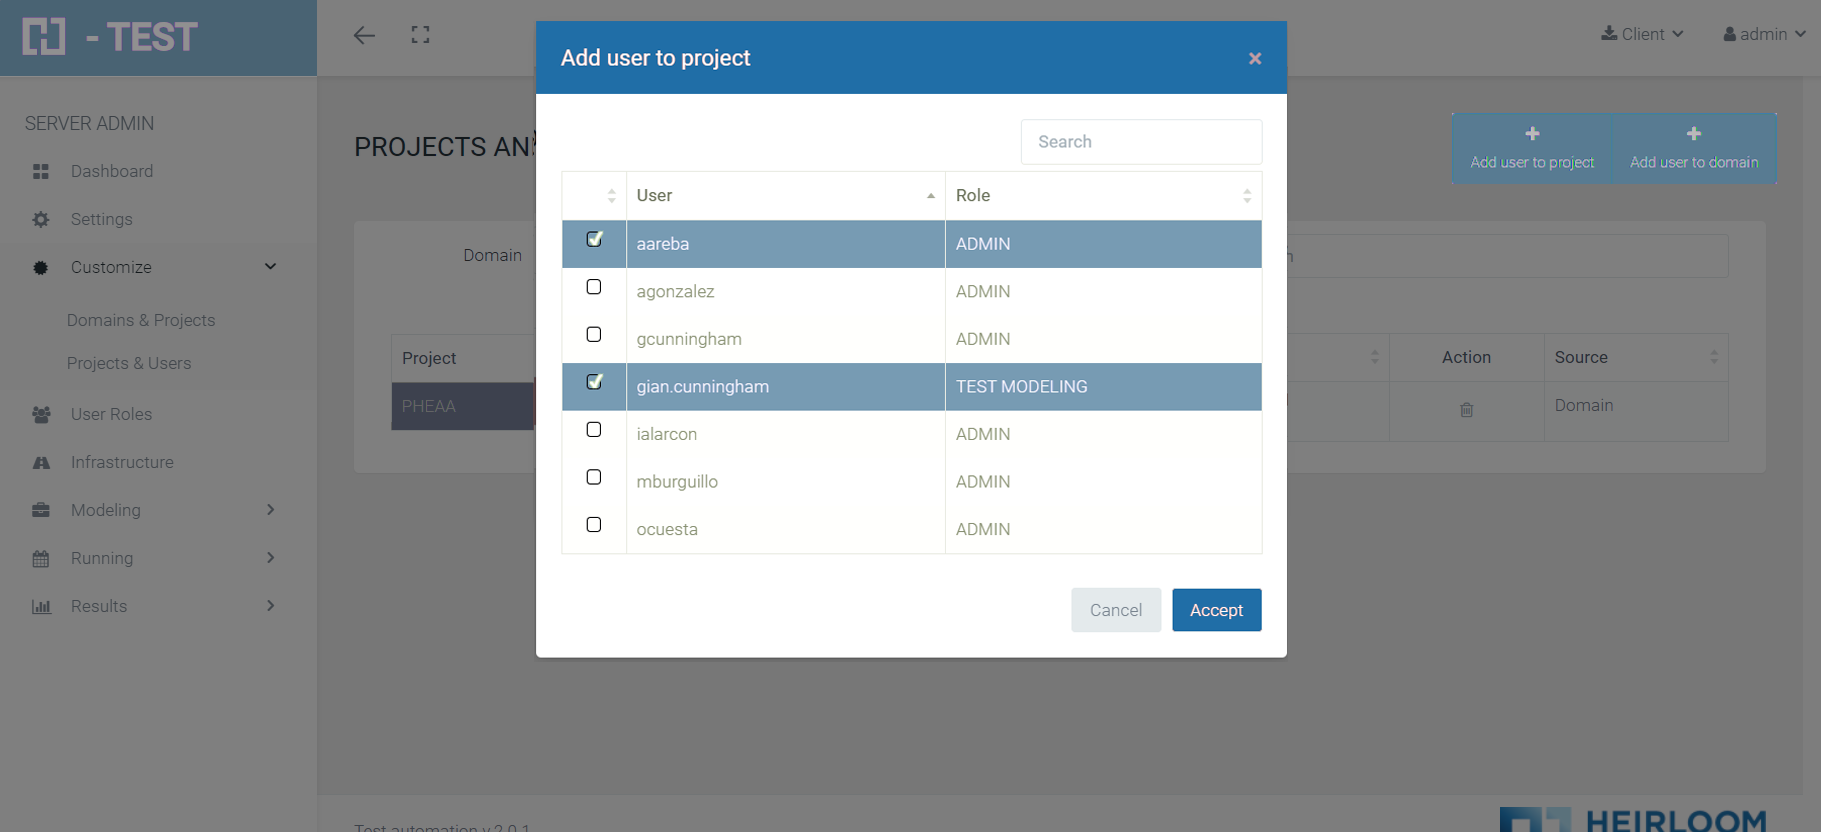Focus the user Search field
This screenshot has width=1821, height=832.
pos(1141,142)
